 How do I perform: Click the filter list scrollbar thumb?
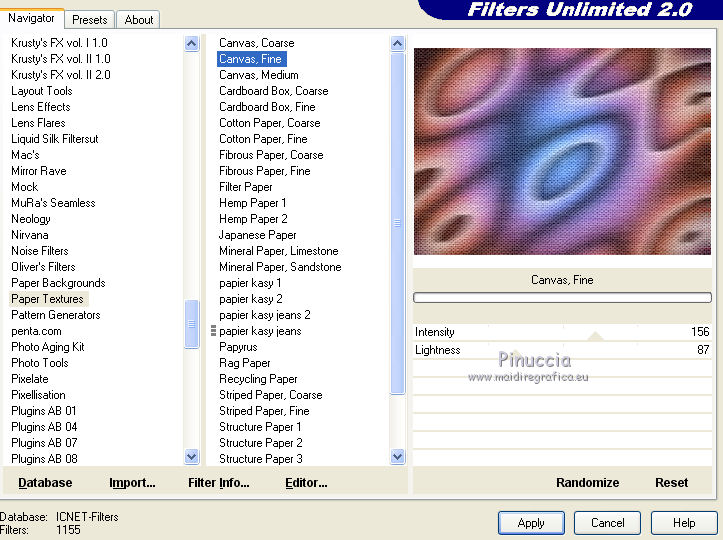pyautogui.click(x=397, y=224)
